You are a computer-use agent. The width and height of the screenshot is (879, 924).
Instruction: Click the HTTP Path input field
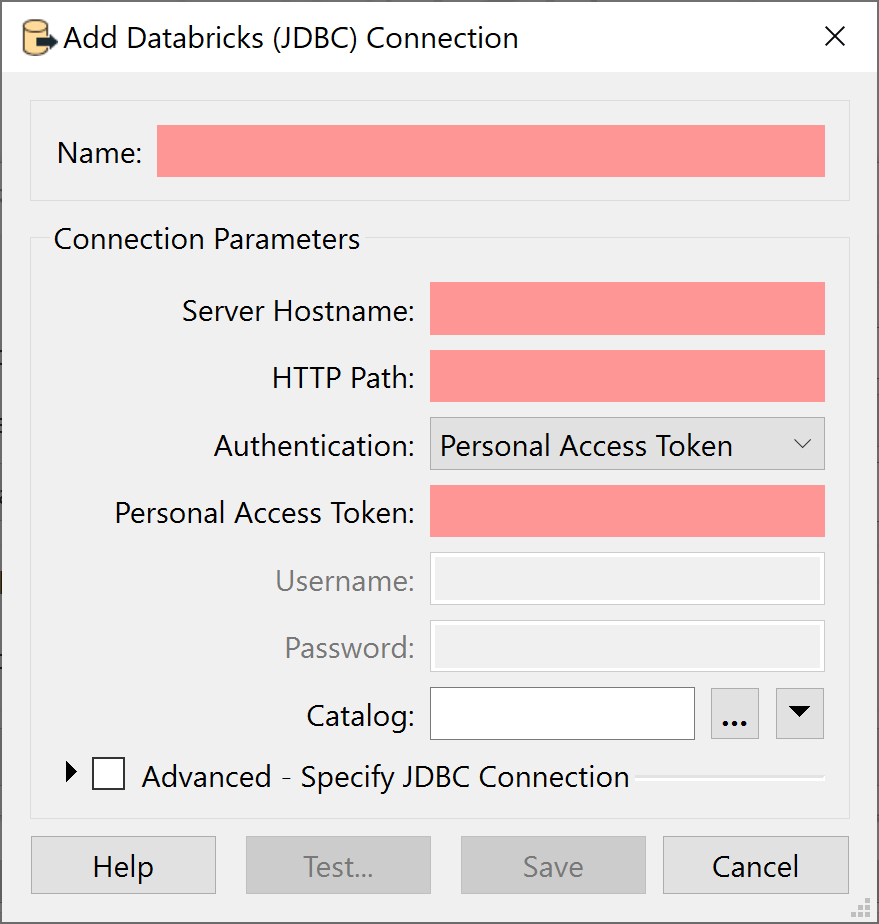627,376
